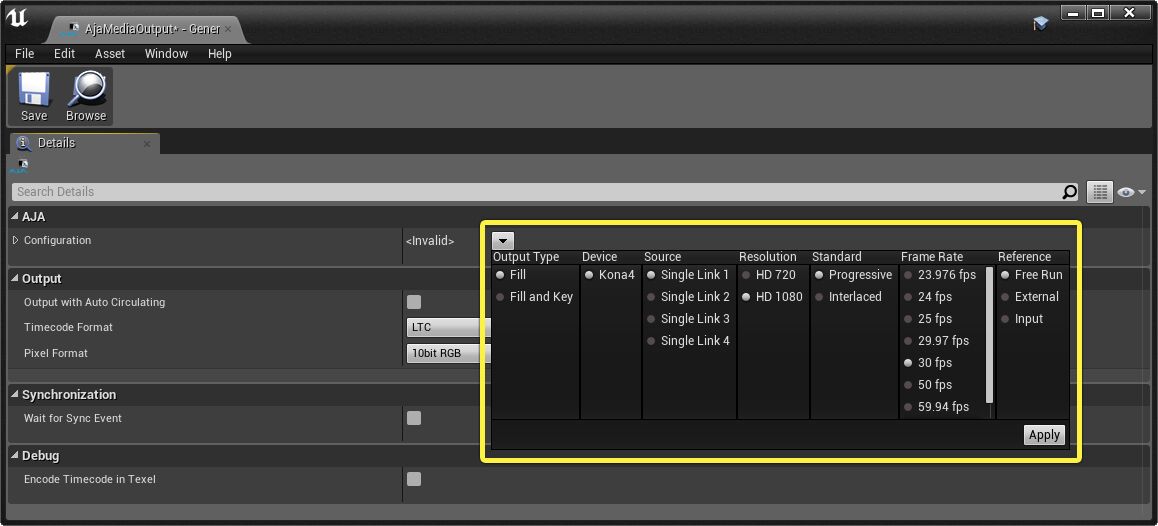Select 25 fps frame rate
Viewport: 1158px width, 526px height.
(x=928, y=319)
